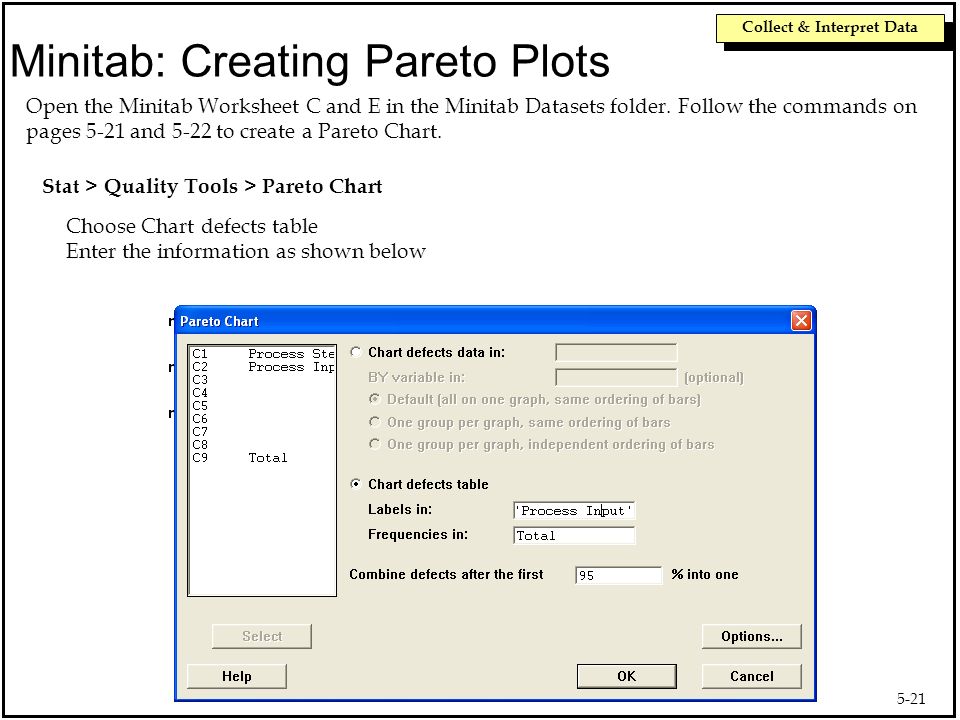Click the 'Stat > Quality Tools > Pareto Chart' text
The height and width of the screenshot is (720, 960).
click(x=212, y=186)
